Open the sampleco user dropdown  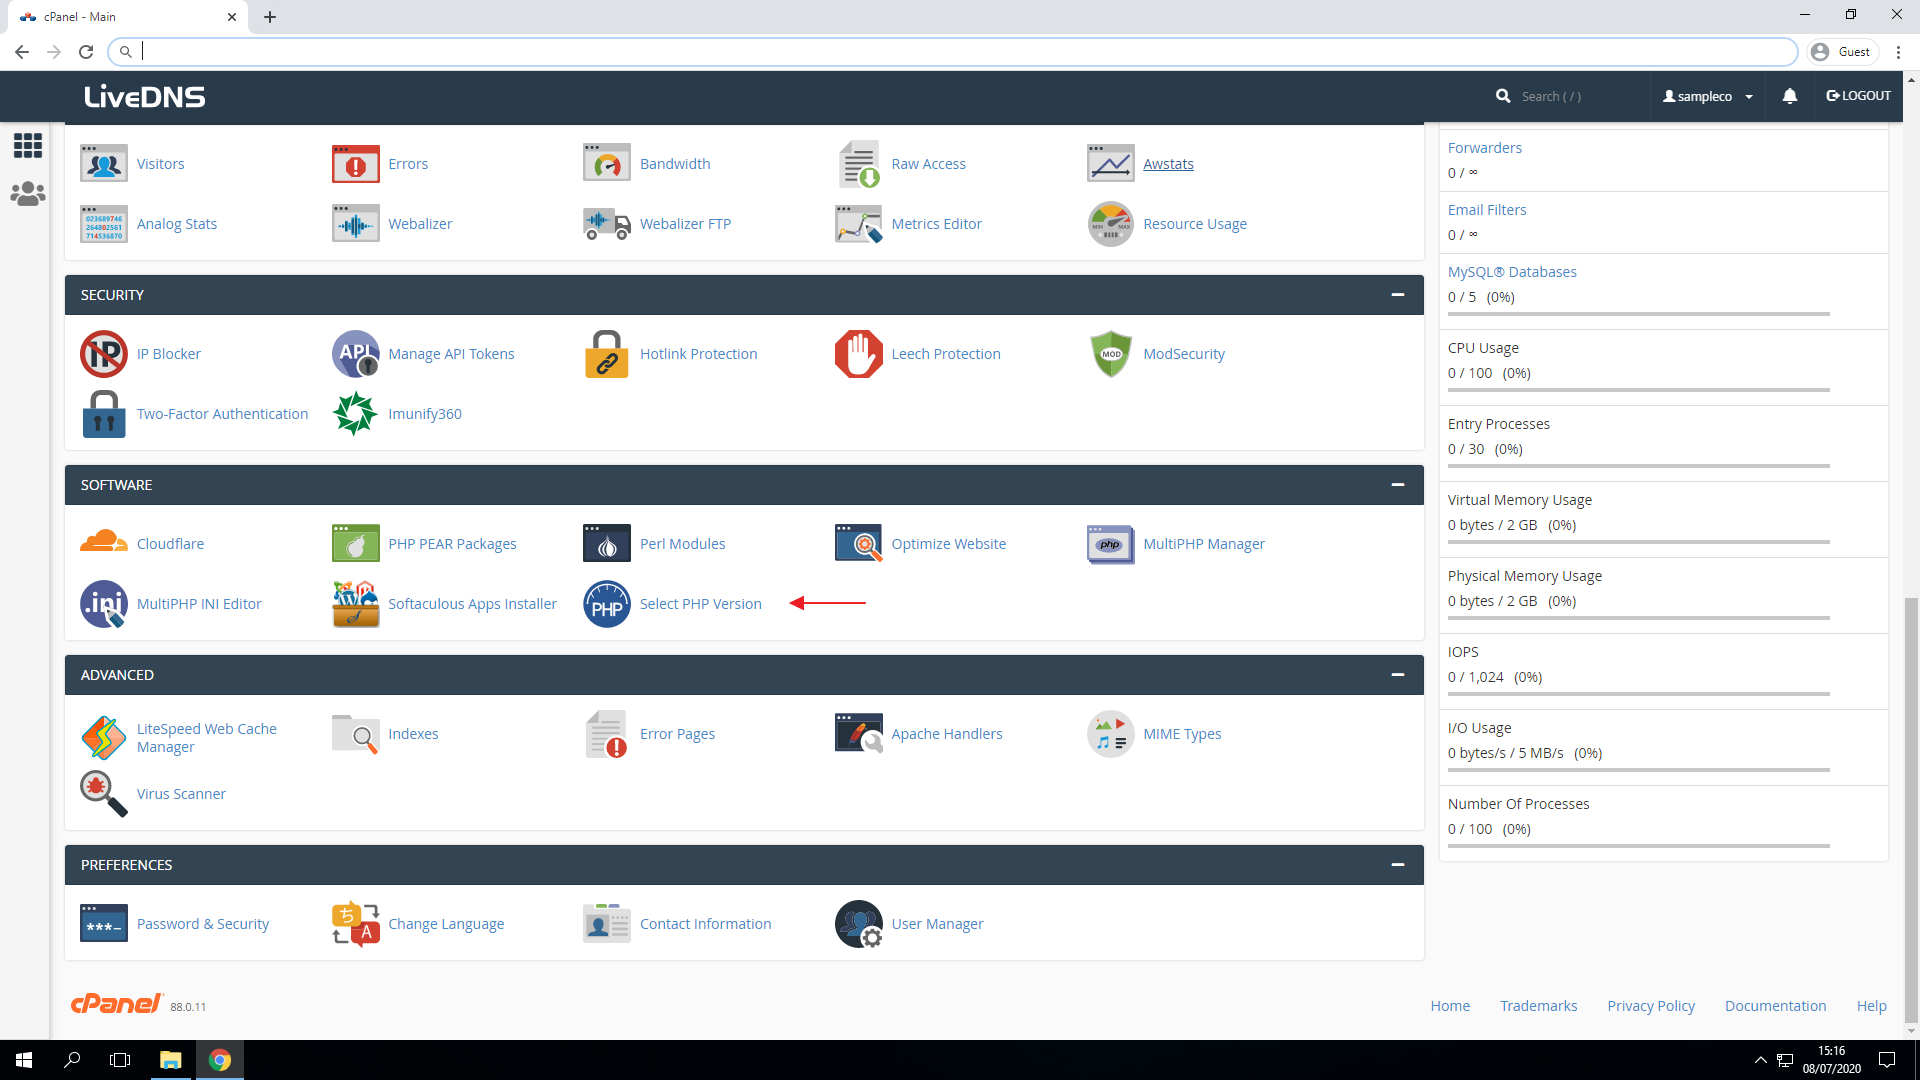tap(1708, 96)
